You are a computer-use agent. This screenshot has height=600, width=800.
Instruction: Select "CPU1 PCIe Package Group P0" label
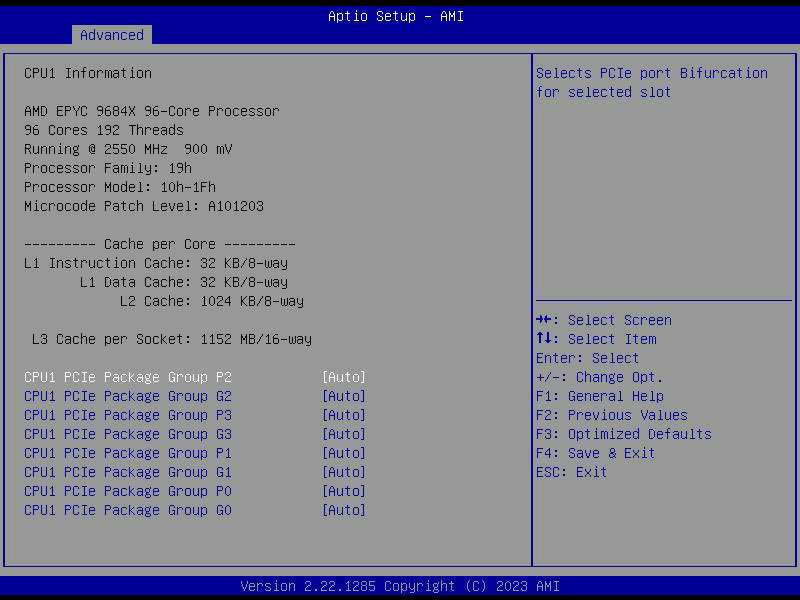(x=128, y=491)
